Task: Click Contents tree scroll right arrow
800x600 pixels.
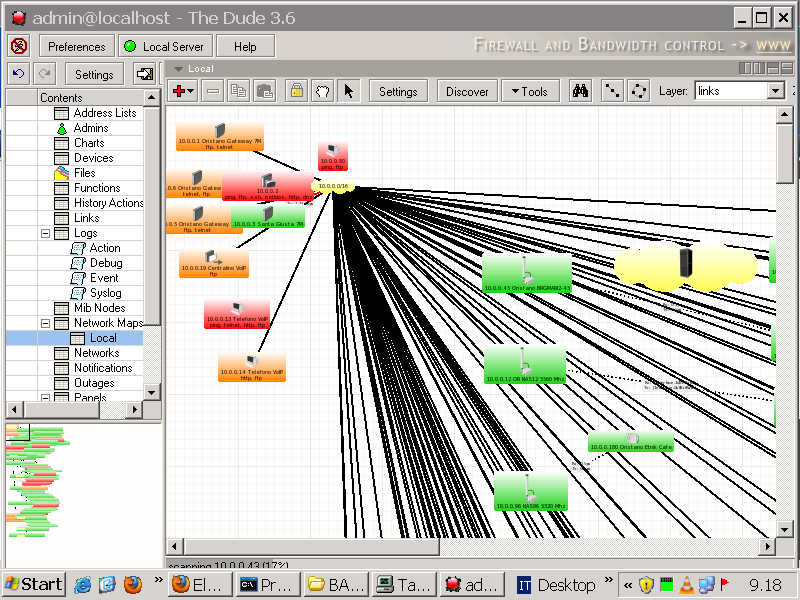Action: [134, 409]
